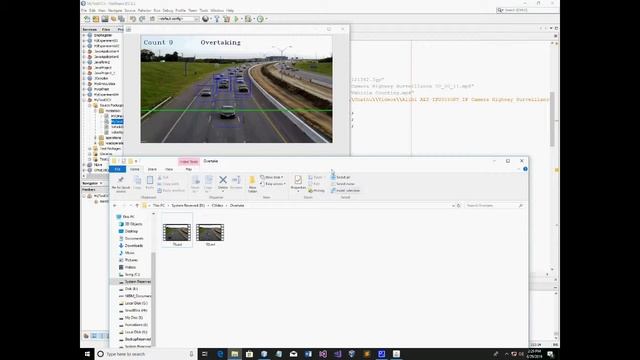The height and width of the screenshot is (360, 640).
Task: Click NetBeans Redo toolbar icon
Action: 142,19
